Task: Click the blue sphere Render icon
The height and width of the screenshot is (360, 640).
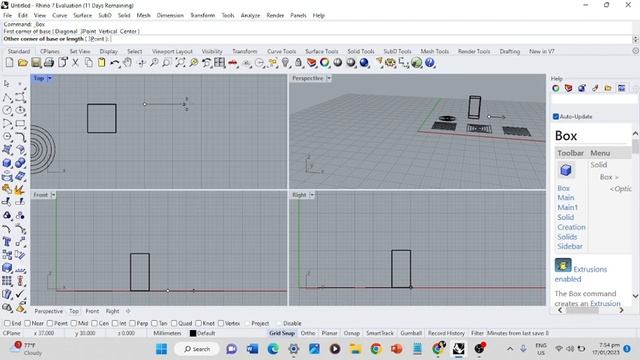Action: pos(364,63)
